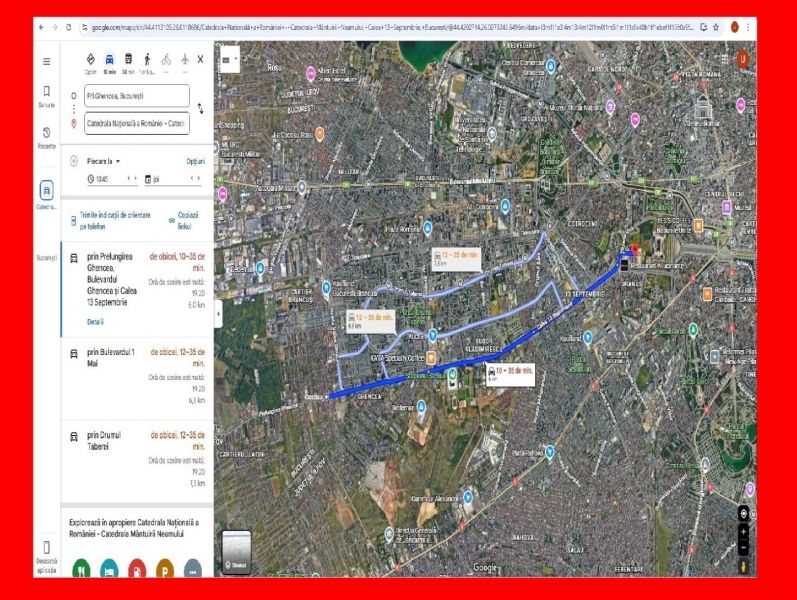Swap start and destination points
Viewport: 797px width, 600px height.
[200, 109]
